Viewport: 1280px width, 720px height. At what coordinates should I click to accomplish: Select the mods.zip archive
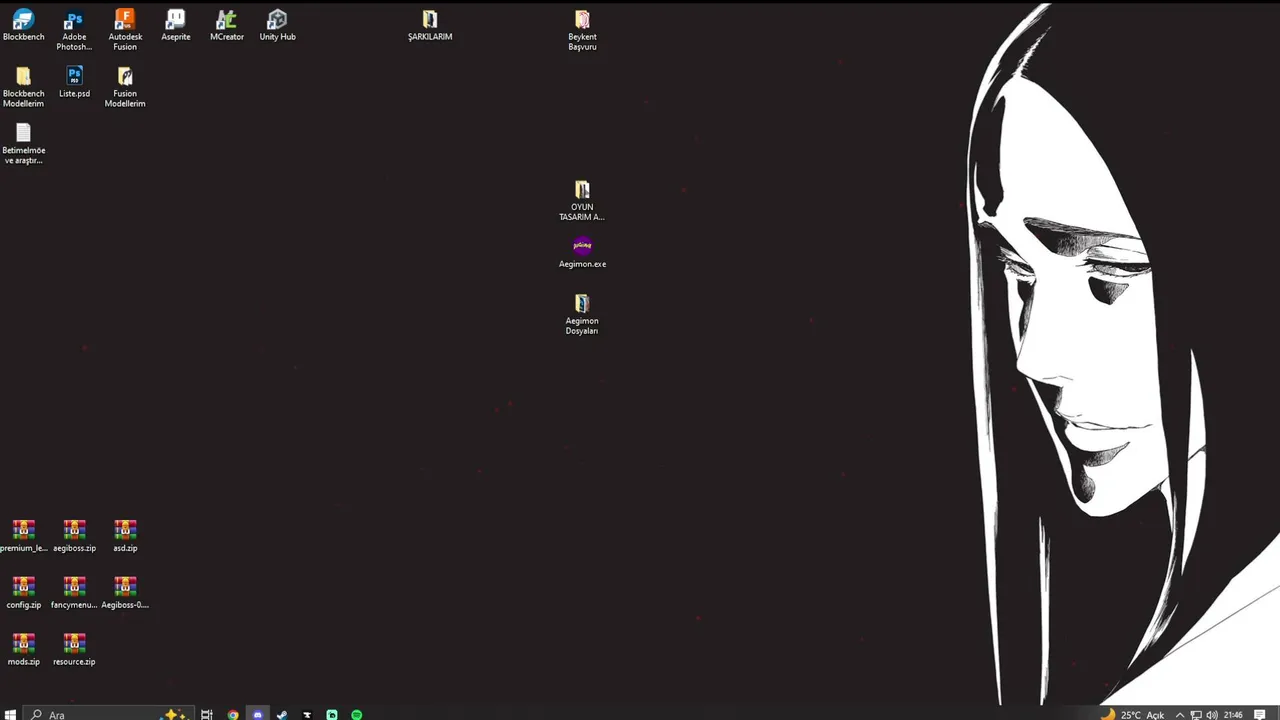tap(23, 651)
